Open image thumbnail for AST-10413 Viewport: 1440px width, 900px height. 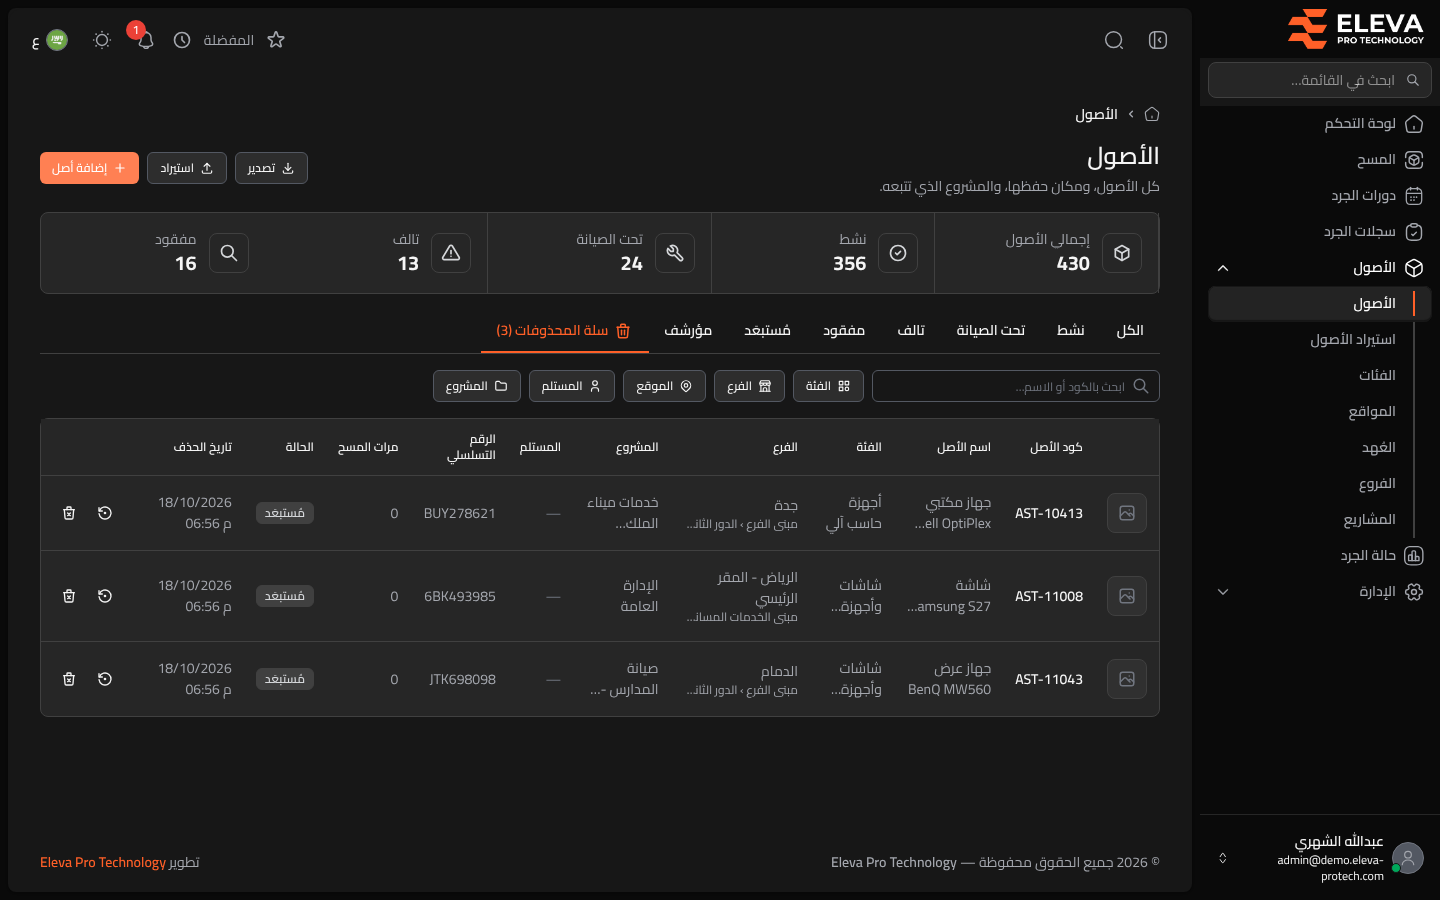click(1127, 513)
